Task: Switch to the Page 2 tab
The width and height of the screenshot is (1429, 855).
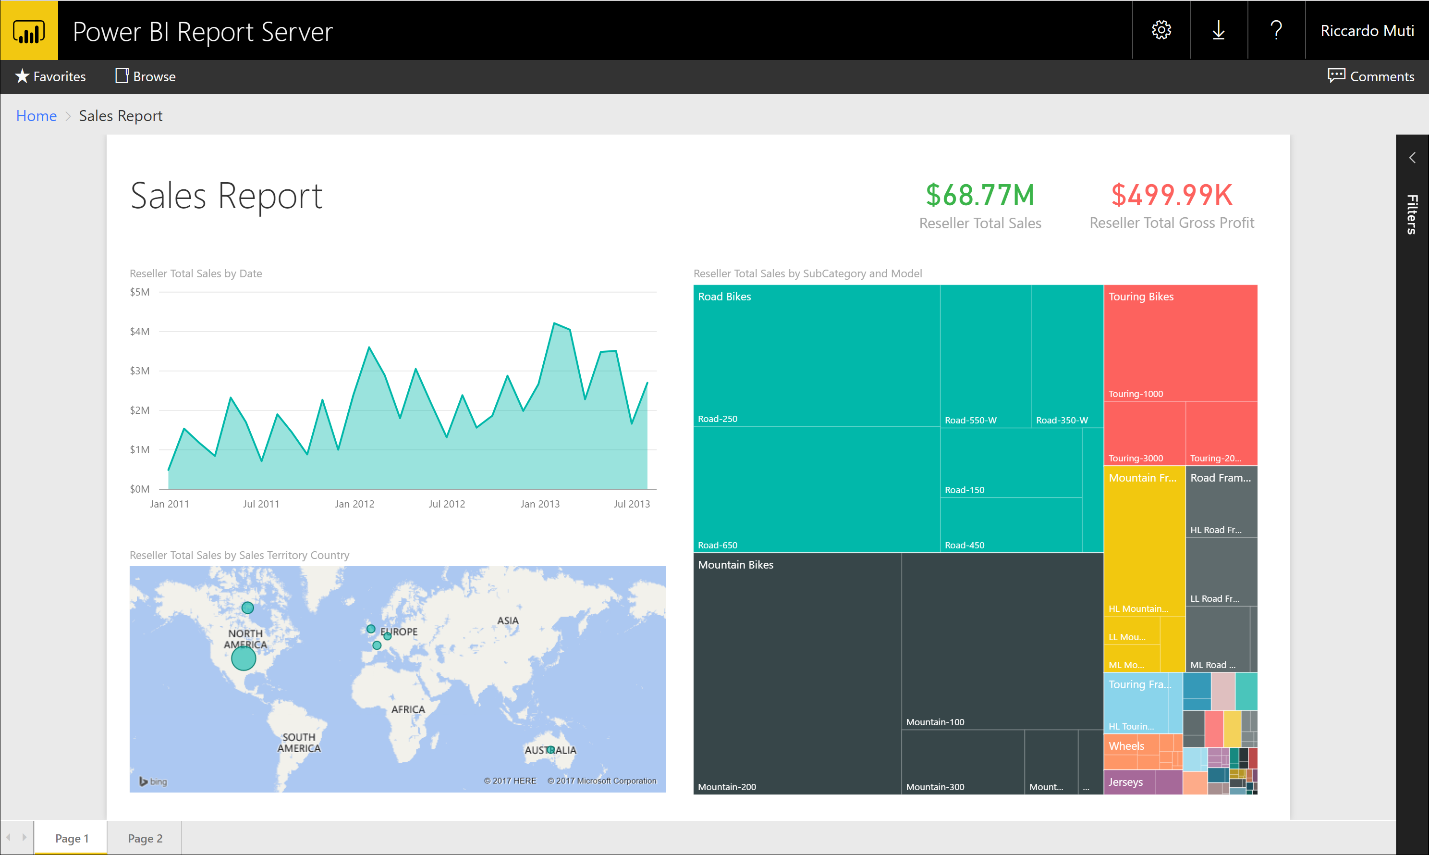Action: (144, 838)
